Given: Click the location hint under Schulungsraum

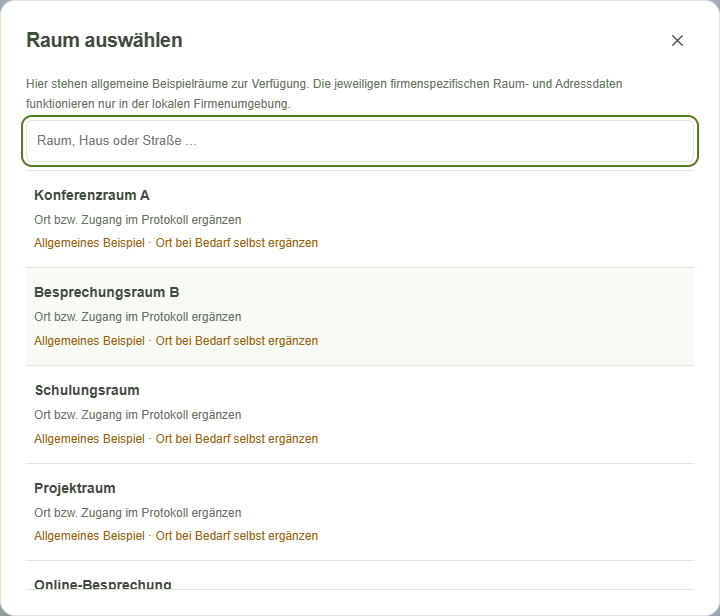Looking at the screenshot, I should [138, 415].
